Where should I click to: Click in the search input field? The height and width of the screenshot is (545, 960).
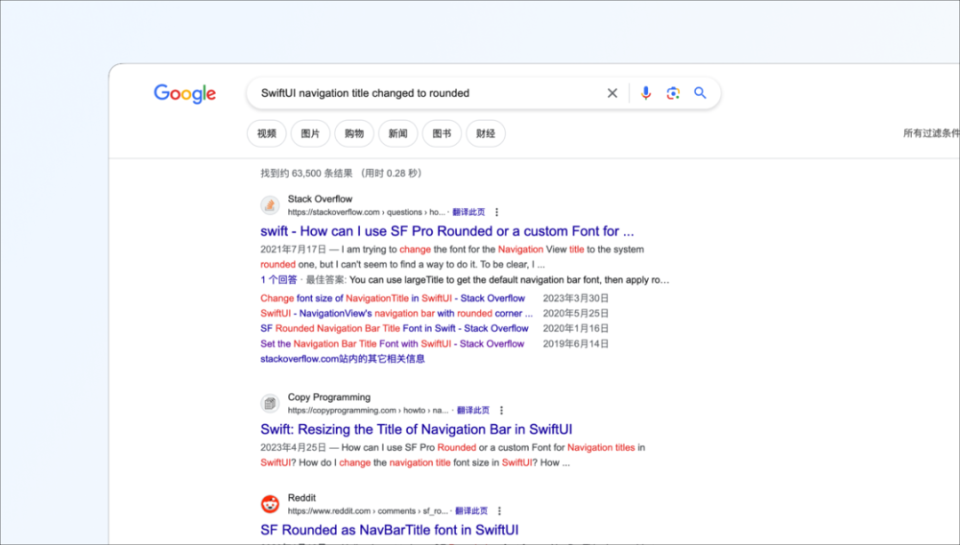pos(429,93)
